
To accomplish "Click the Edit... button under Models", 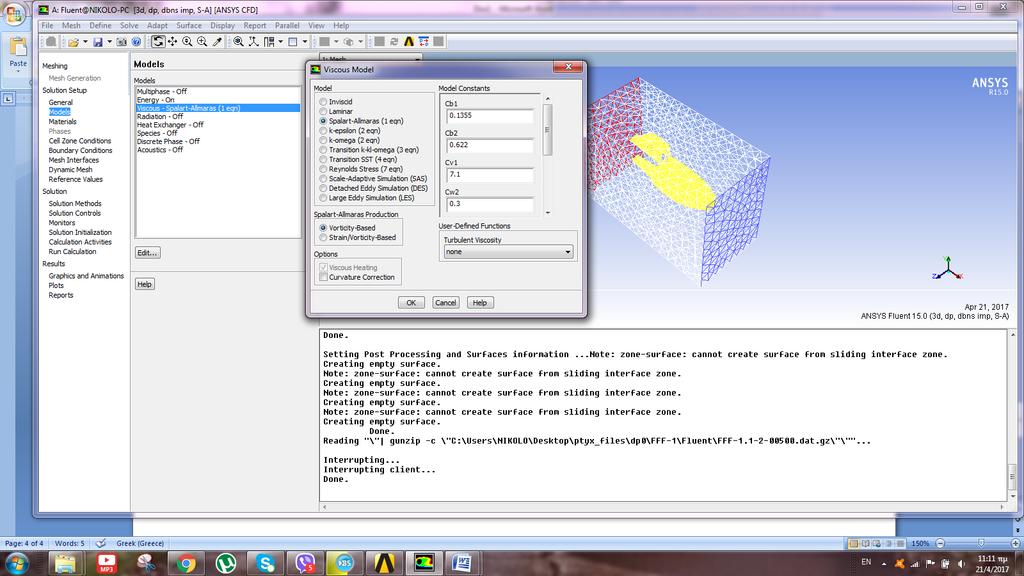I will pos(147,253).
